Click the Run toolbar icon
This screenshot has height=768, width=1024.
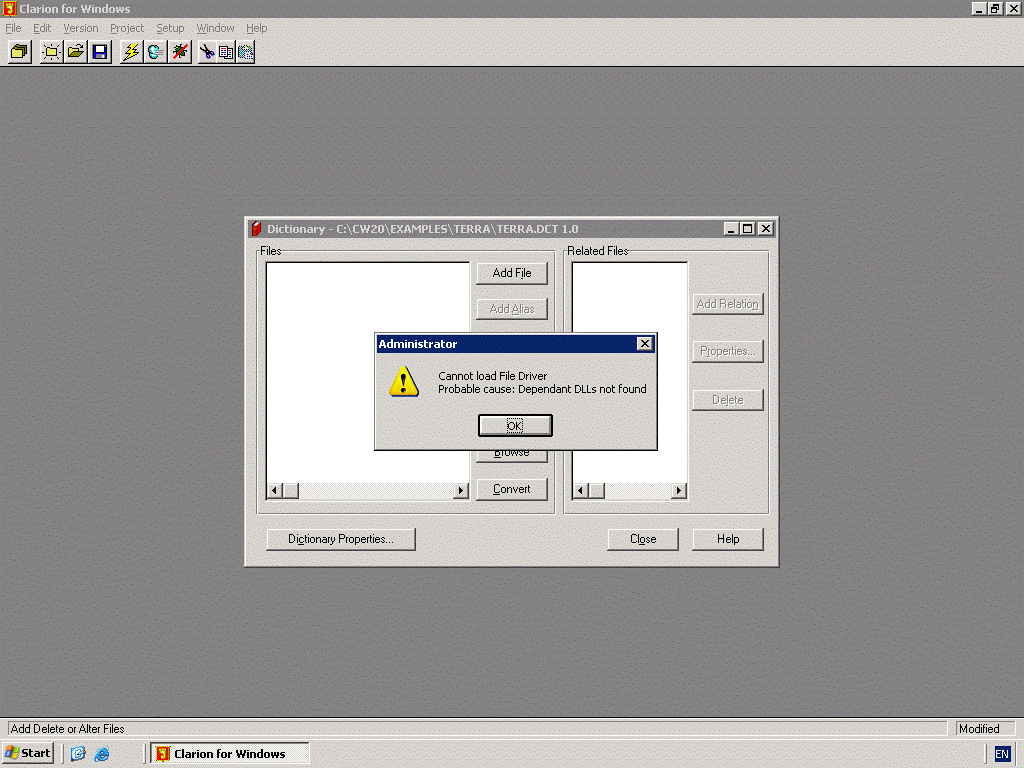point(155,52)
